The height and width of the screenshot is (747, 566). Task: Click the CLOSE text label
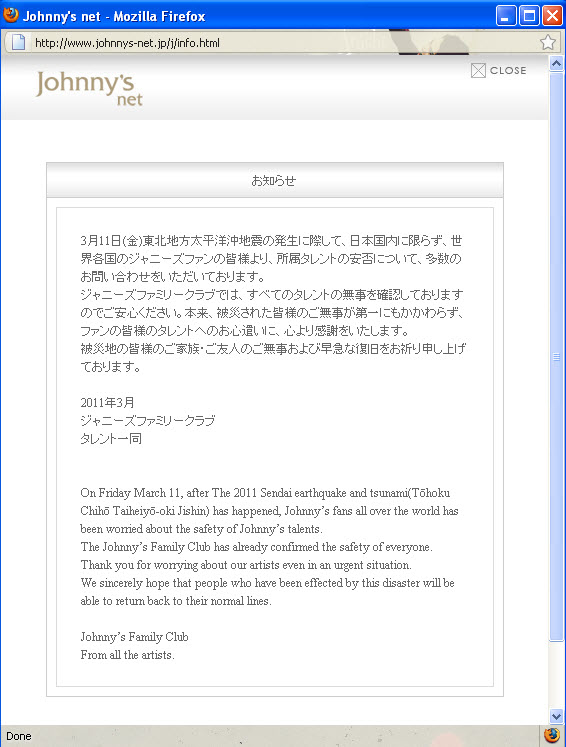[508, 71]
